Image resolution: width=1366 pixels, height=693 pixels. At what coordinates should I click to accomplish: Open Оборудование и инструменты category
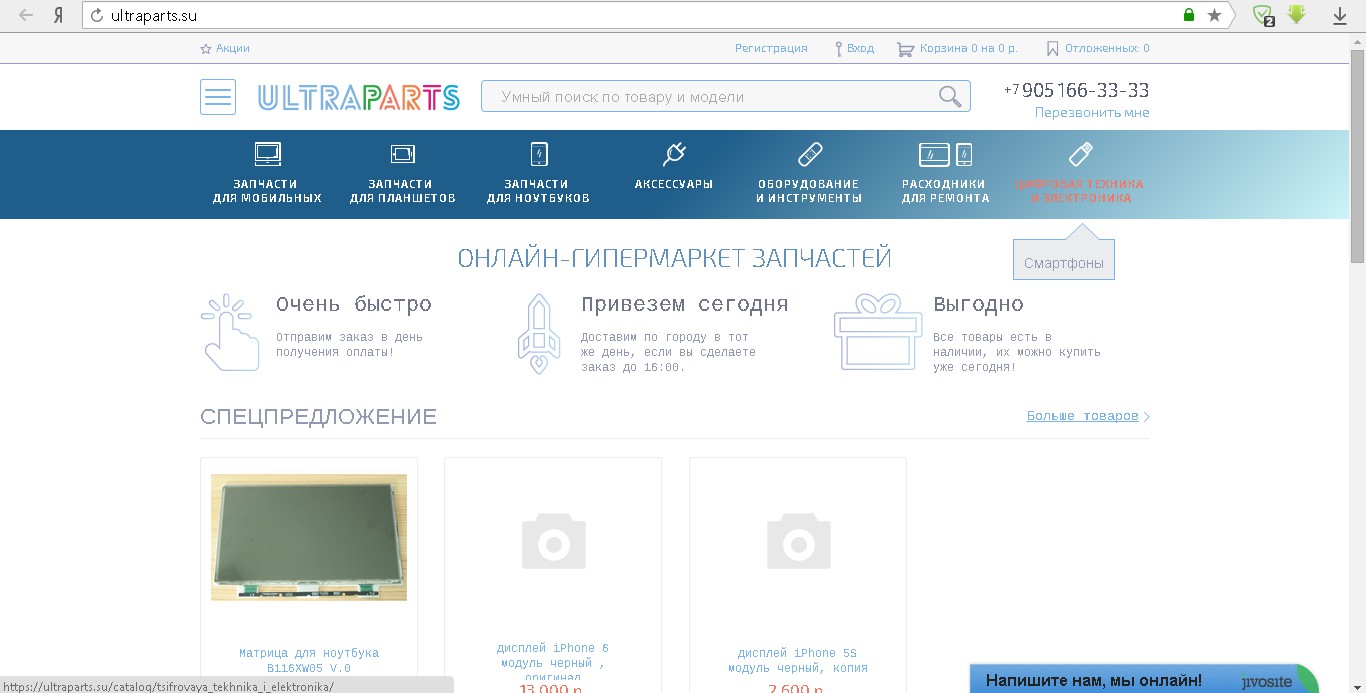(809, 172)
